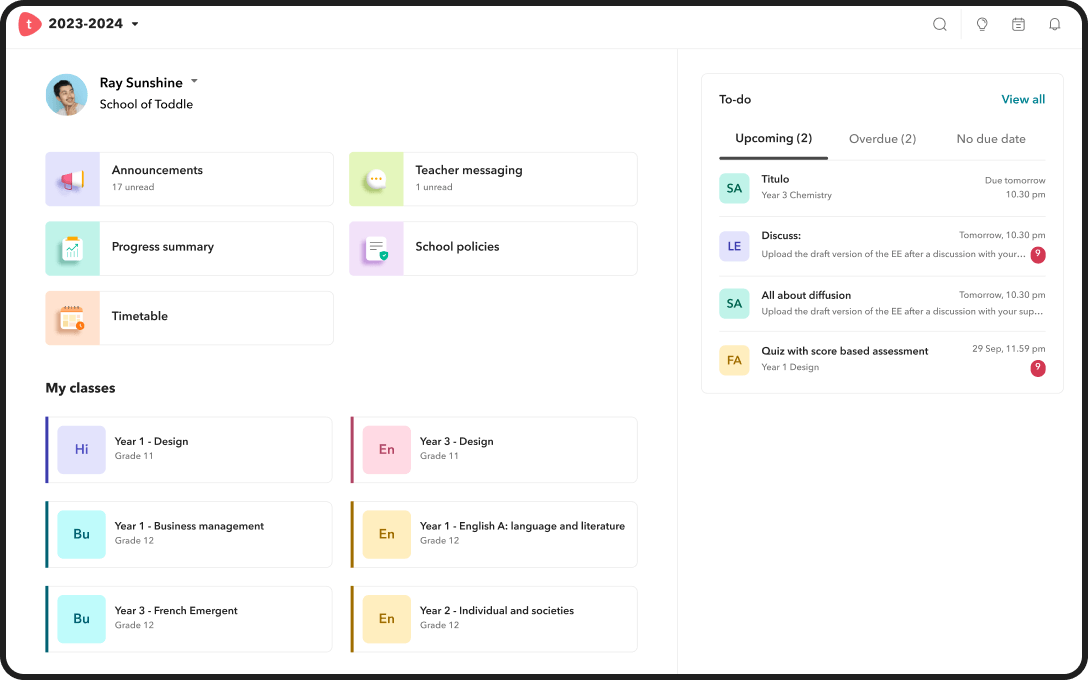Open Year 1 - English A: language and literature
This screenshot has height=680, width=1088.
click(x=494, y=534)
